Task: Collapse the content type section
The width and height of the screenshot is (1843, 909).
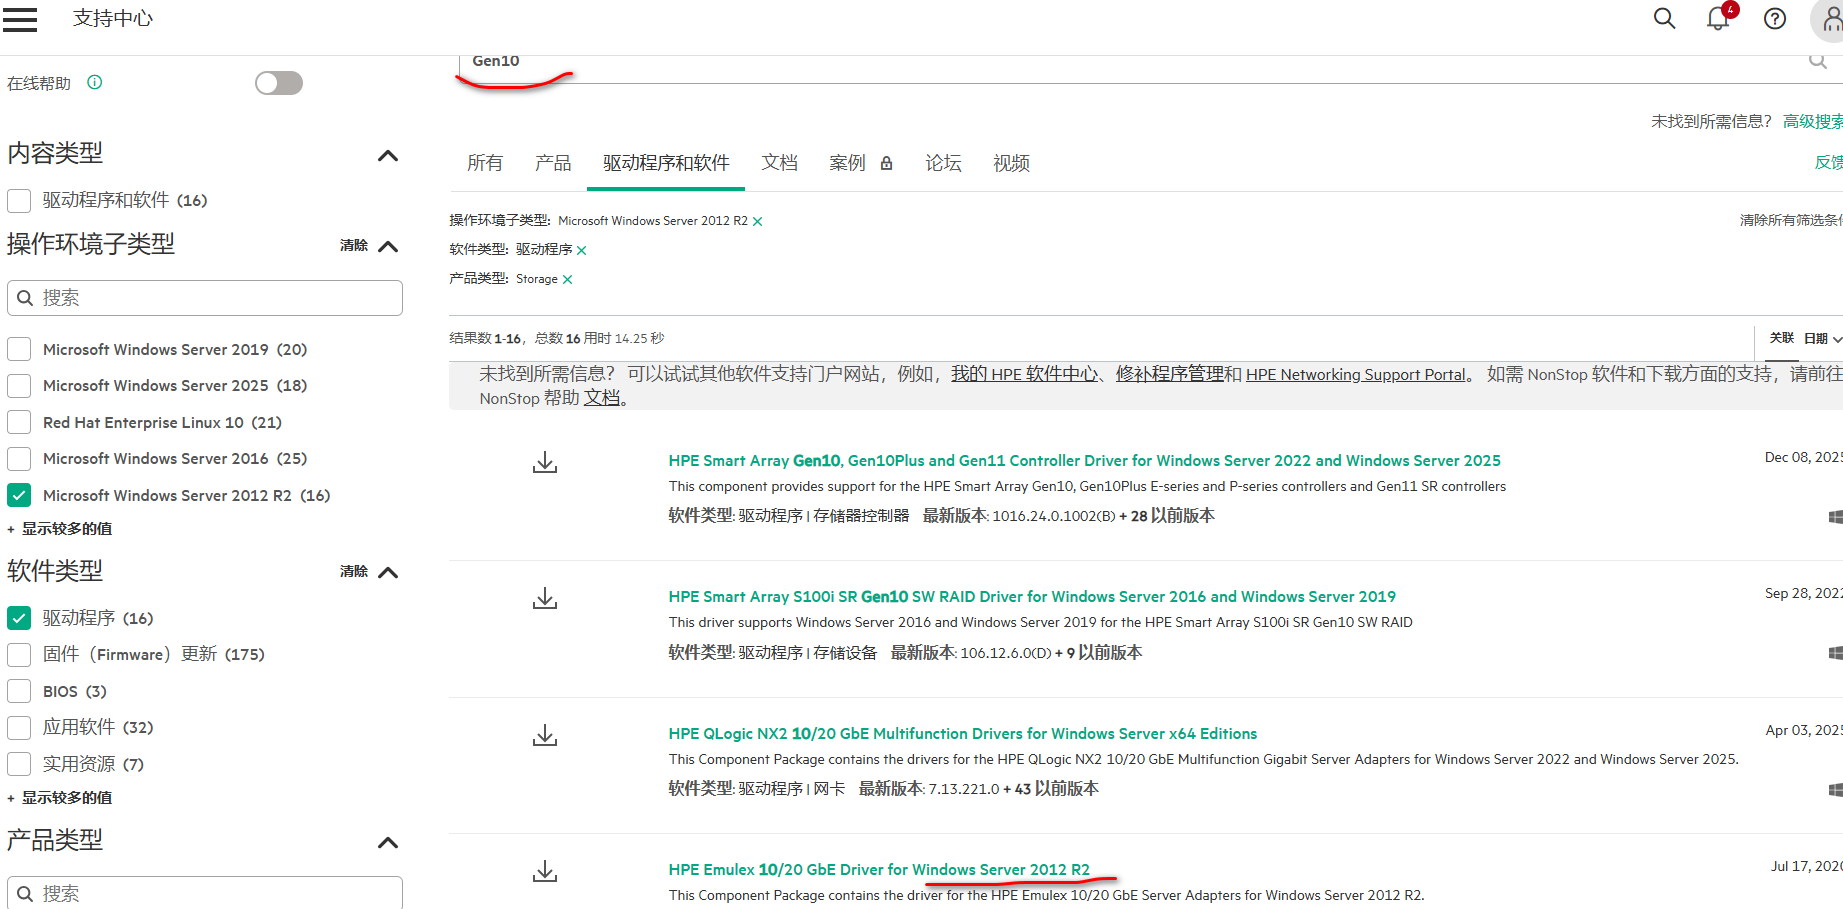Action: 388,156
